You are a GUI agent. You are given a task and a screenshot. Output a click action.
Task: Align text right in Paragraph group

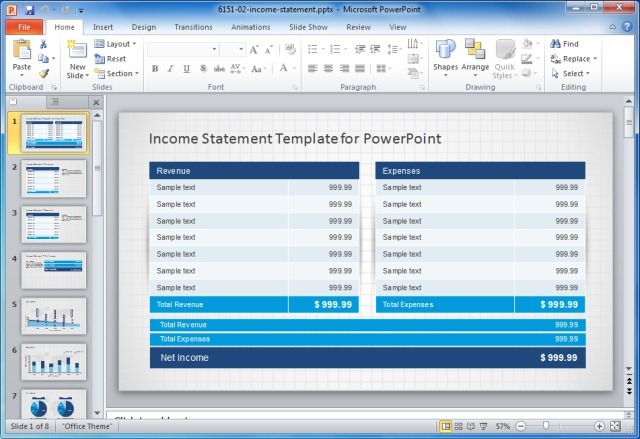coord(344,69)
